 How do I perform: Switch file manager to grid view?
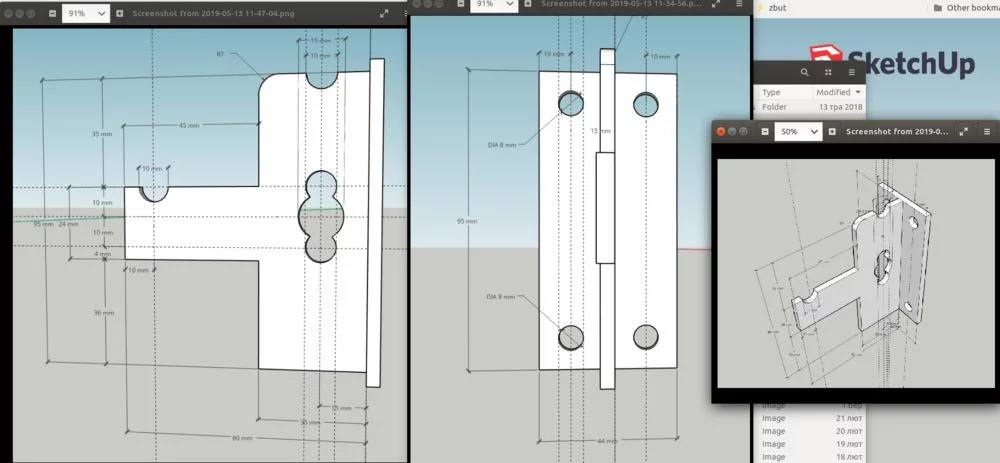pos(828,73)
